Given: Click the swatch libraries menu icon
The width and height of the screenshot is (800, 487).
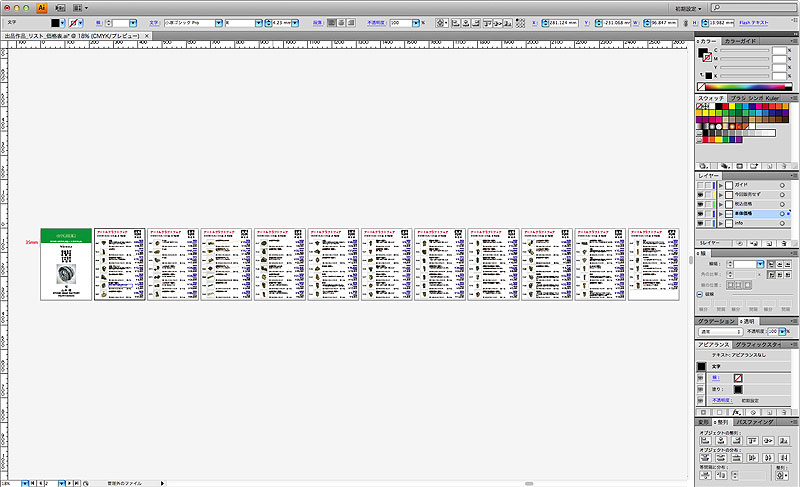Looking at the screenshot, I should pos(704,164).
